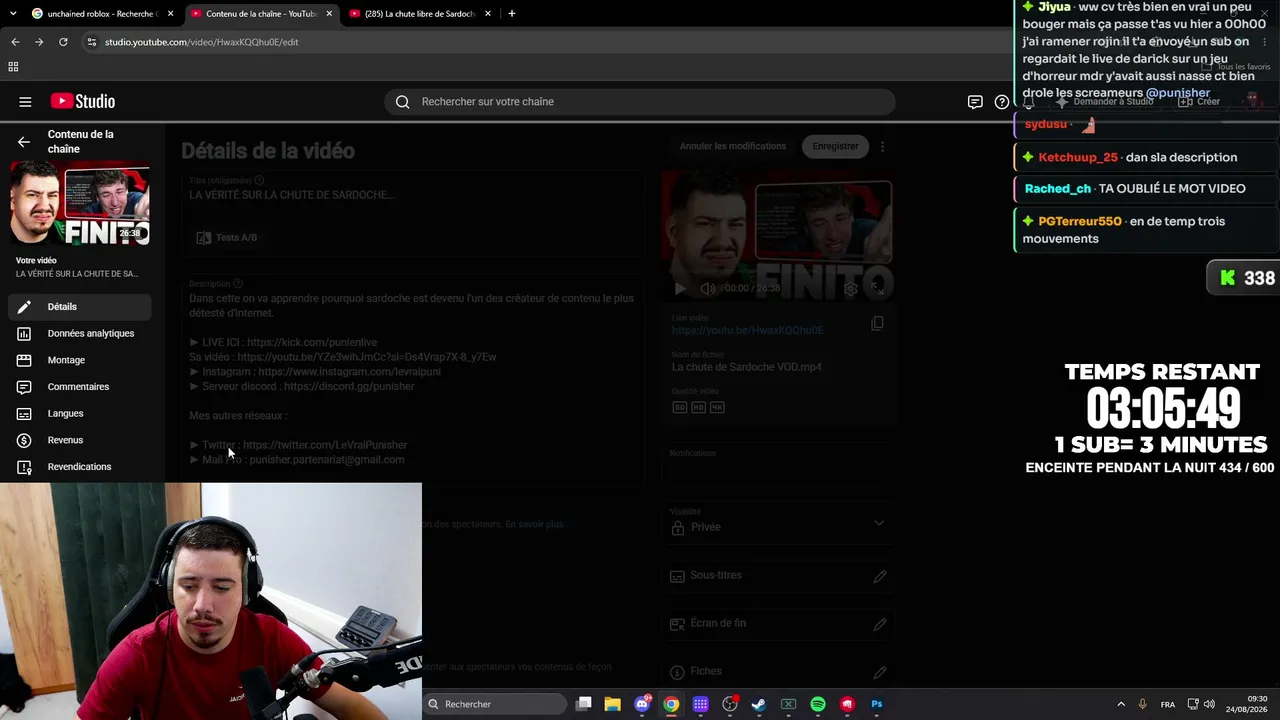The image size is (1280, 720).
Task: Open the Tests A/B button
Action: [227, 238]
